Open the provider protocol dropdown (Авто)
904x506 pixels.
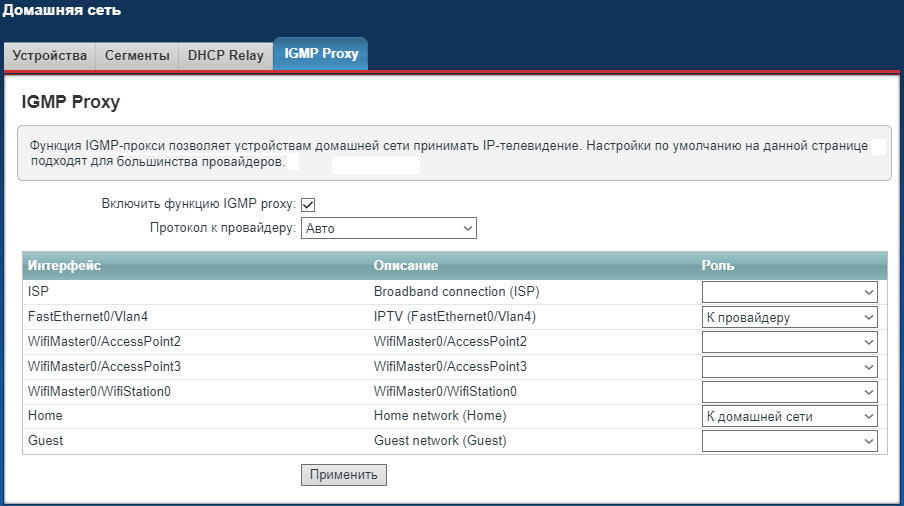pyautogui.click(x=388, y=229)
